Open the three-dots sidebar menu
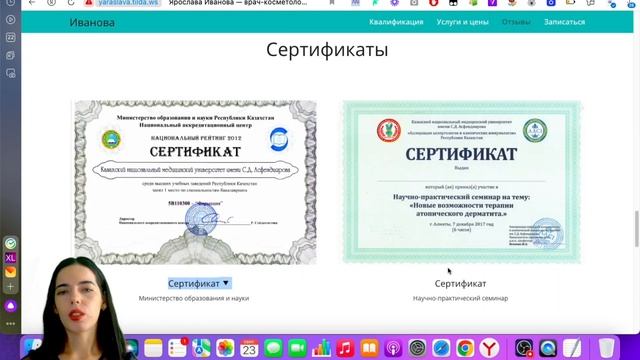640x360 pixels. click(x=11, y=324)
